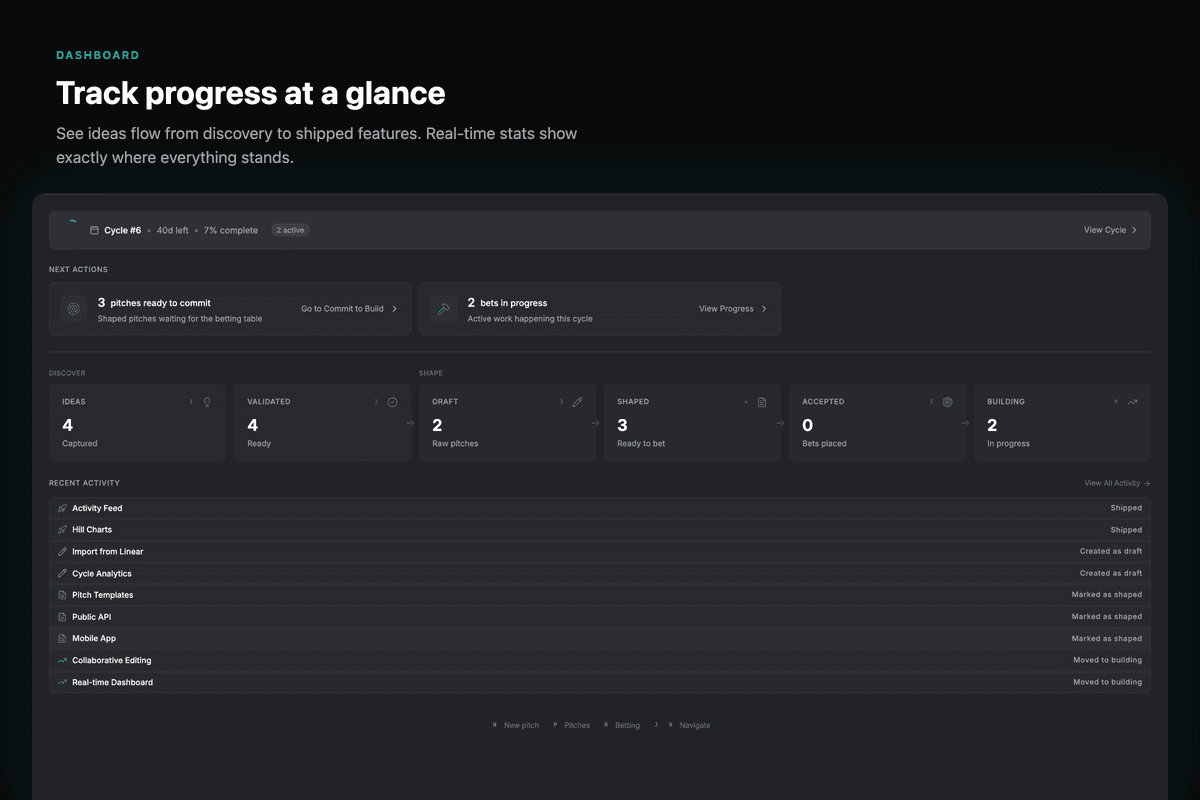Viewport: 1200px width, 800px height.
Task: Click the icon beside 3 pitches ready to commit
Action: [73, 309]
